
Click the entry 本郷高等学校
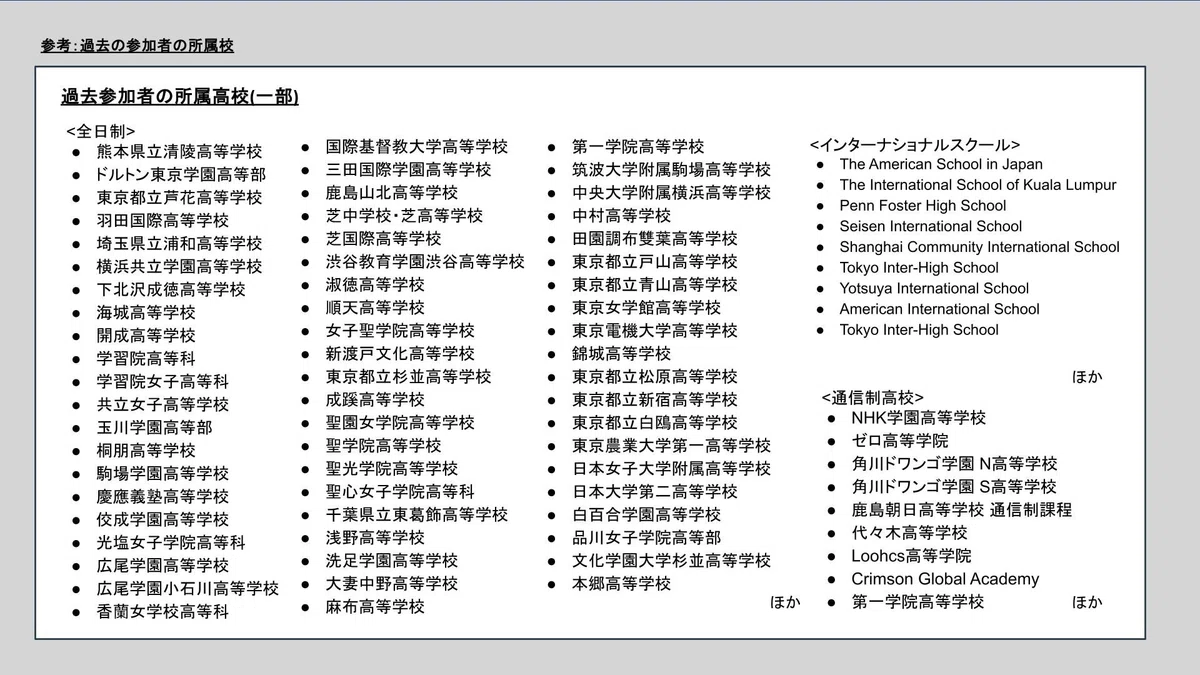pos(621,584)
